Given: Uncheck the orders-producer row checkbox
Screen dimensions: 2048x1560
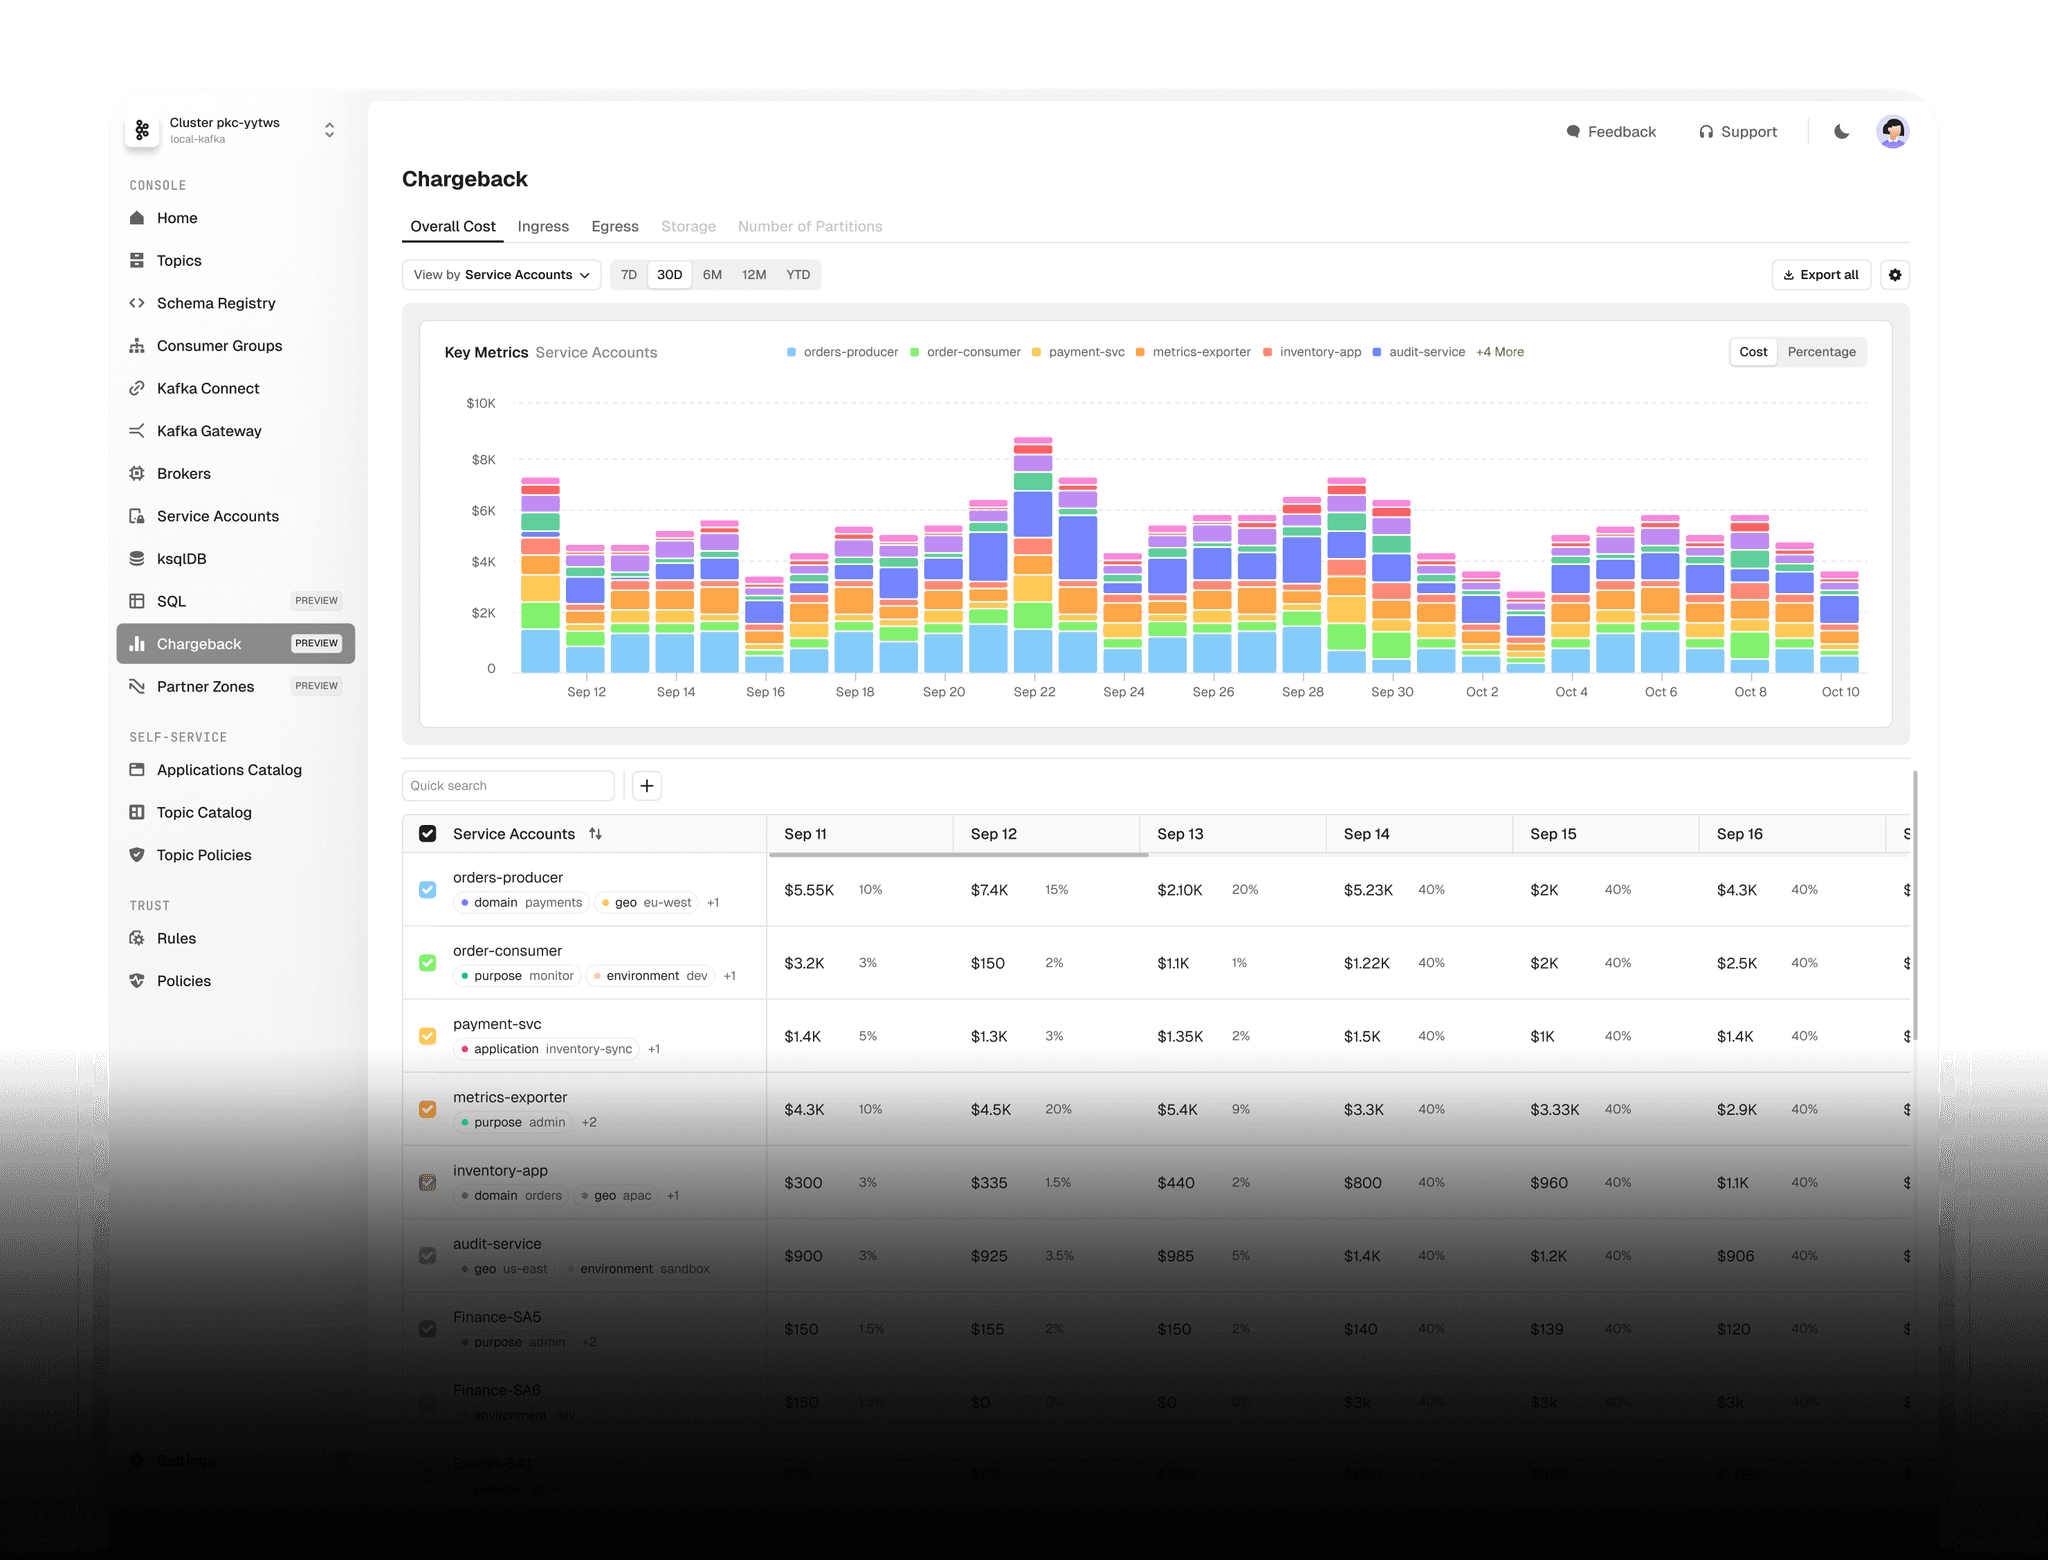Looking at the screenshot, I should 428,889.
